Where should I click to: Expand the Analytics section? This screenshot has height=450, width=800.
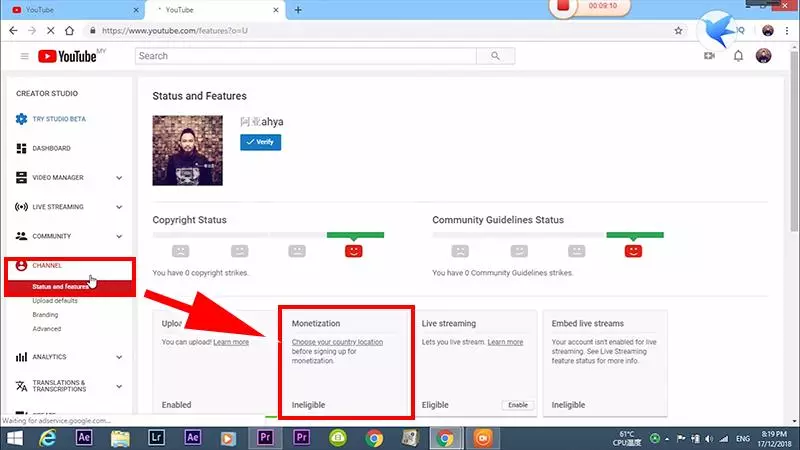click(119, 357)
